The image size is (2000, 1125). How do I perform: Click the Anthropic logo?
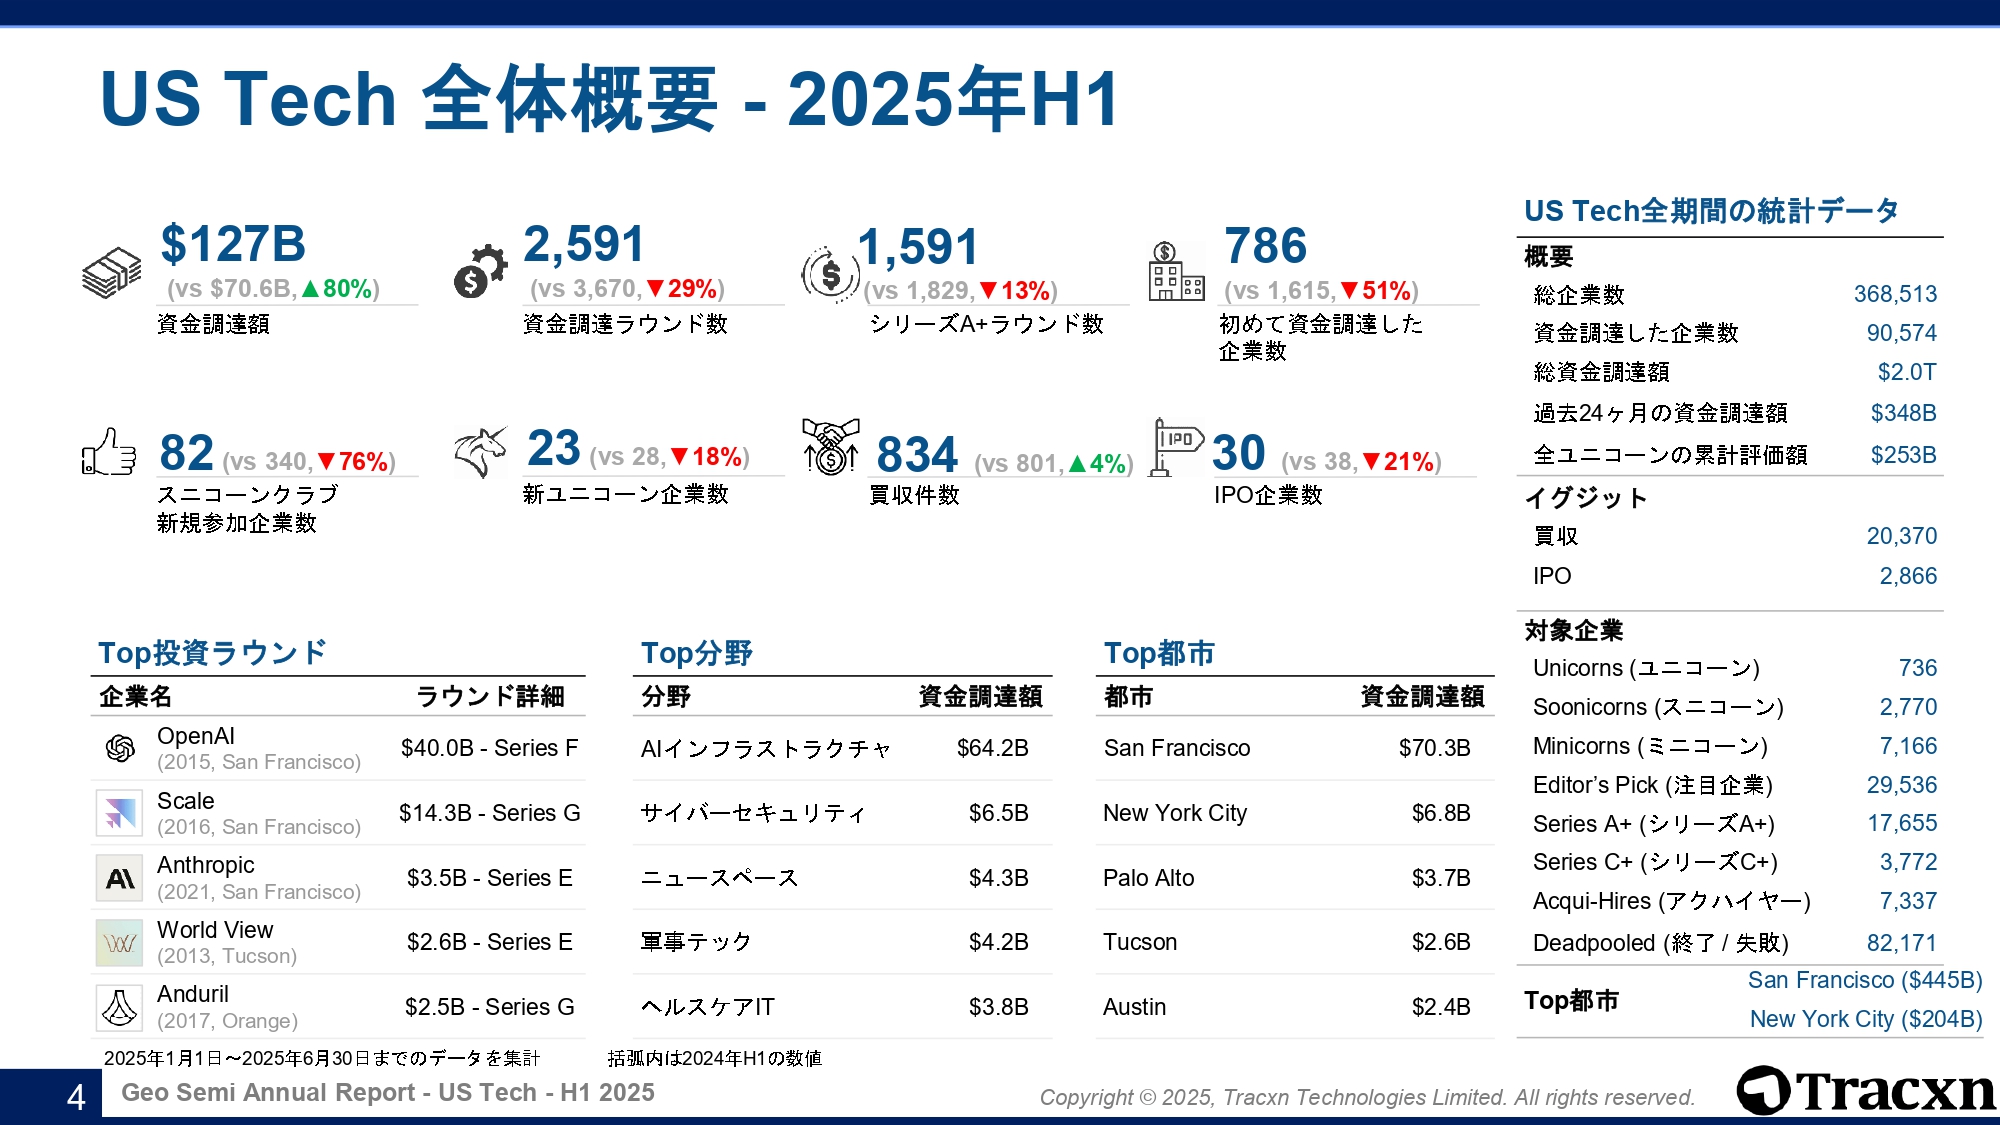pos(120,878)
